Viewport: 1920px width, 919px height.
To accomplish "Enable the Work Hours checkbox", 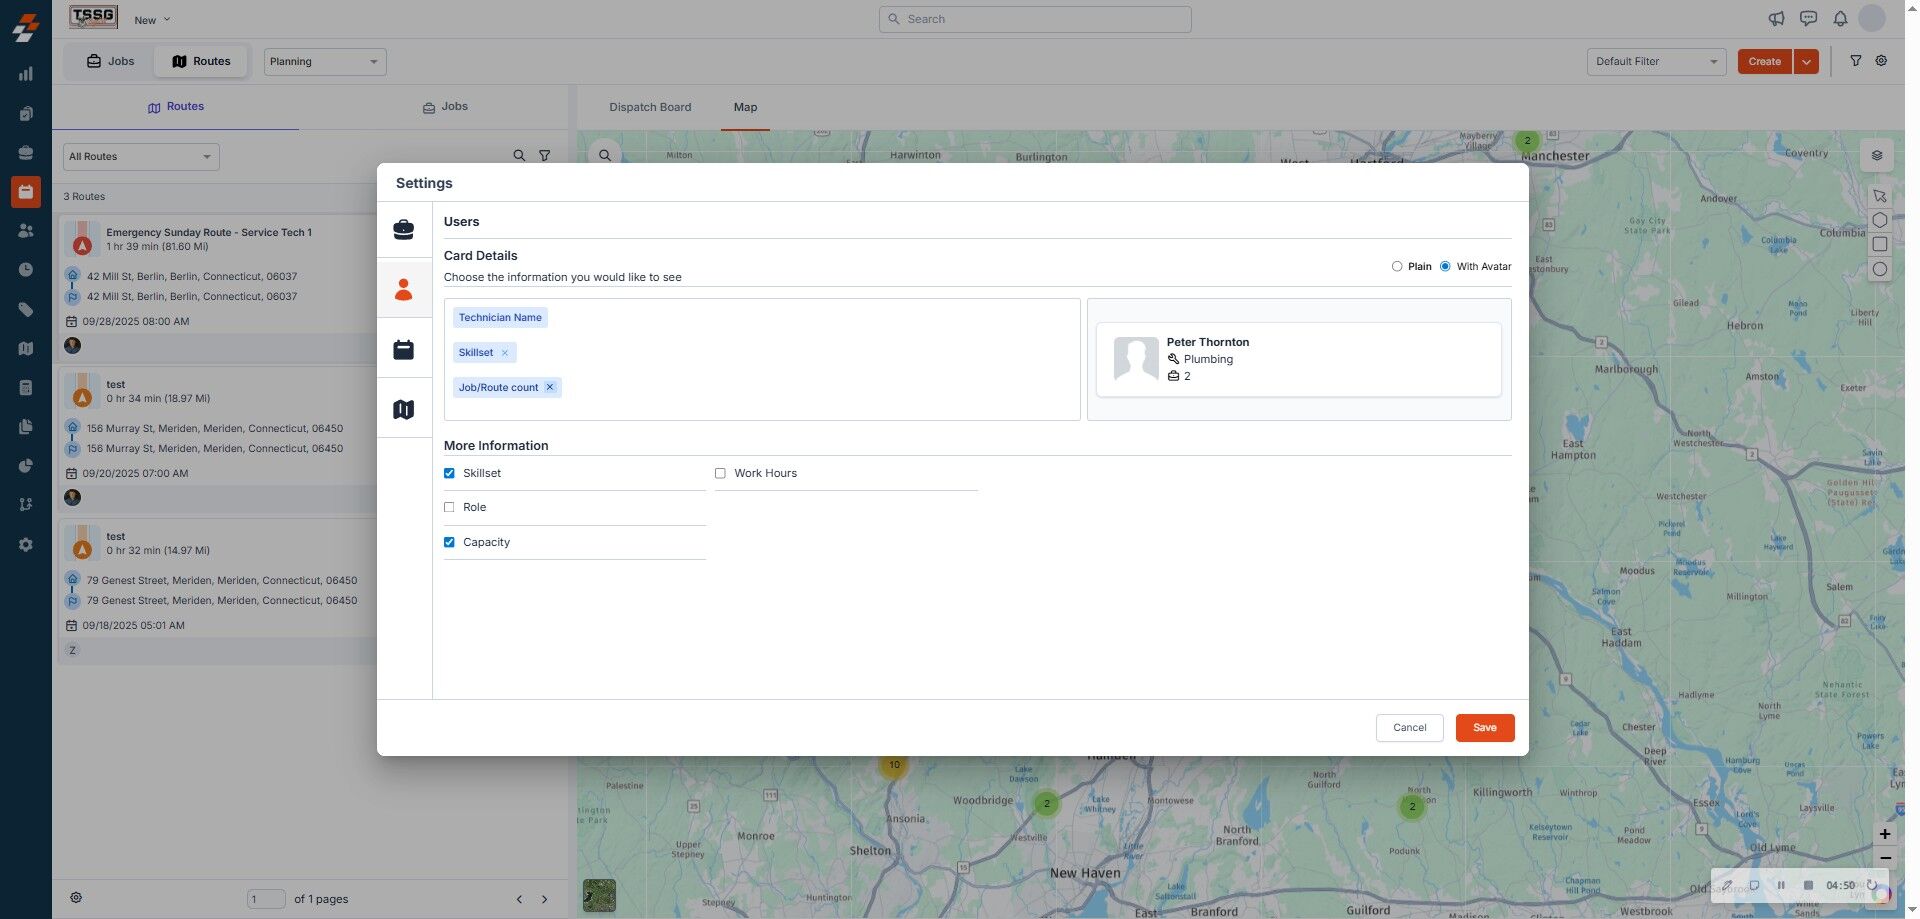I will coord(720,473).
